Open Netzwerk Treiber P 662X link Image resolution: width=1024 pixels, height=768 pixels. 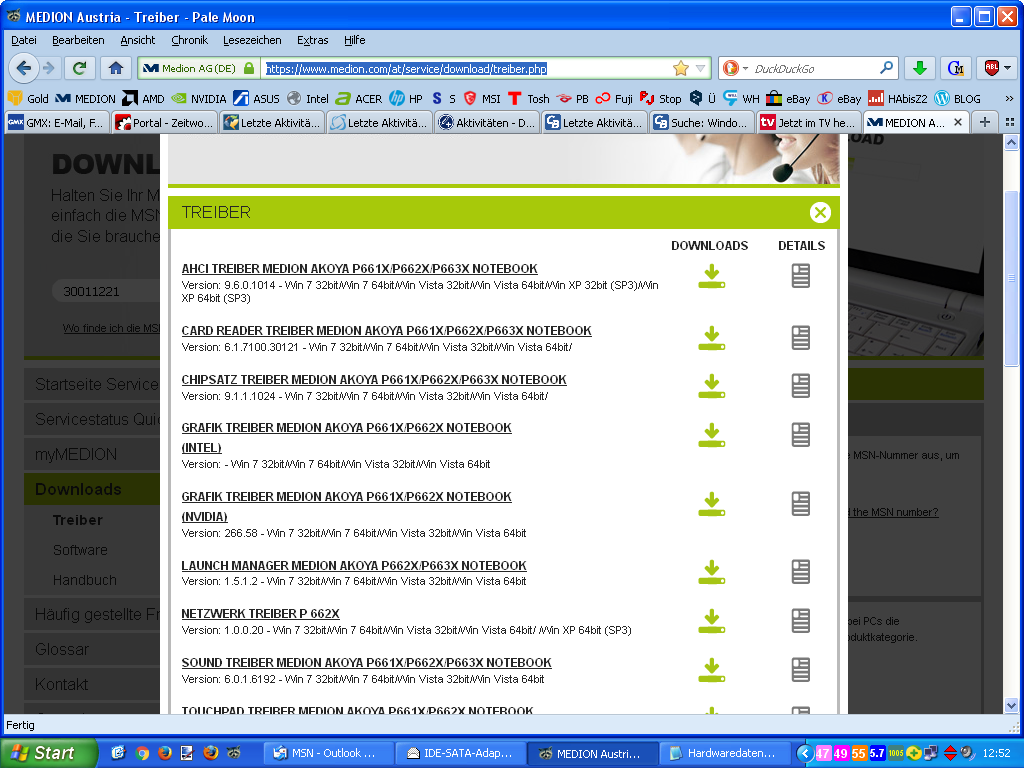pyautogui.click(x=260, y=613)
